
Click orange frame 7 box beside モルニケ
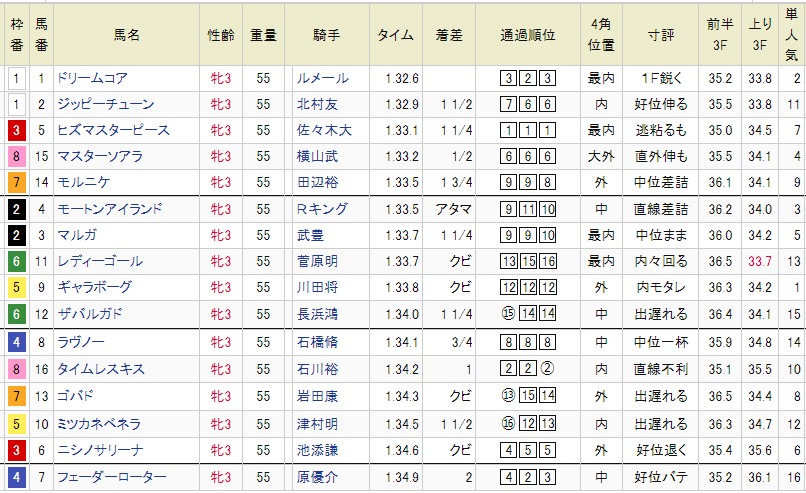tap(17, 182)
